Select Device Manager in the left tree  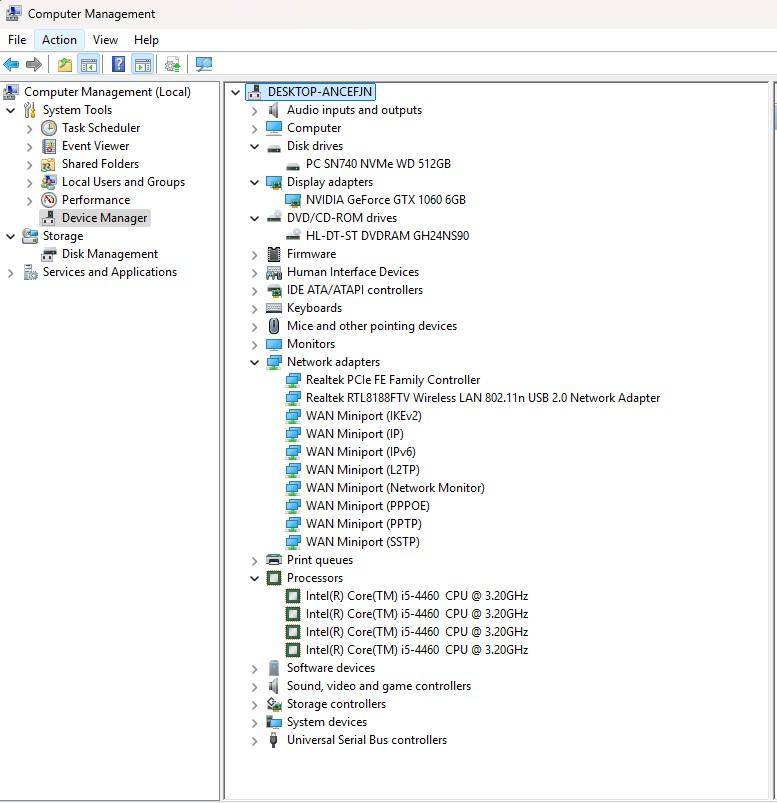pos(104,218)
